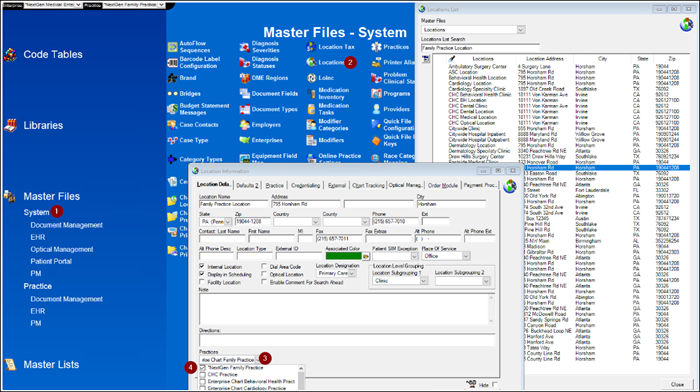Screen dimensions: 700x392
Task: Open the Document Fields icon
Action: pyautogui.click(x=245, y=94)
